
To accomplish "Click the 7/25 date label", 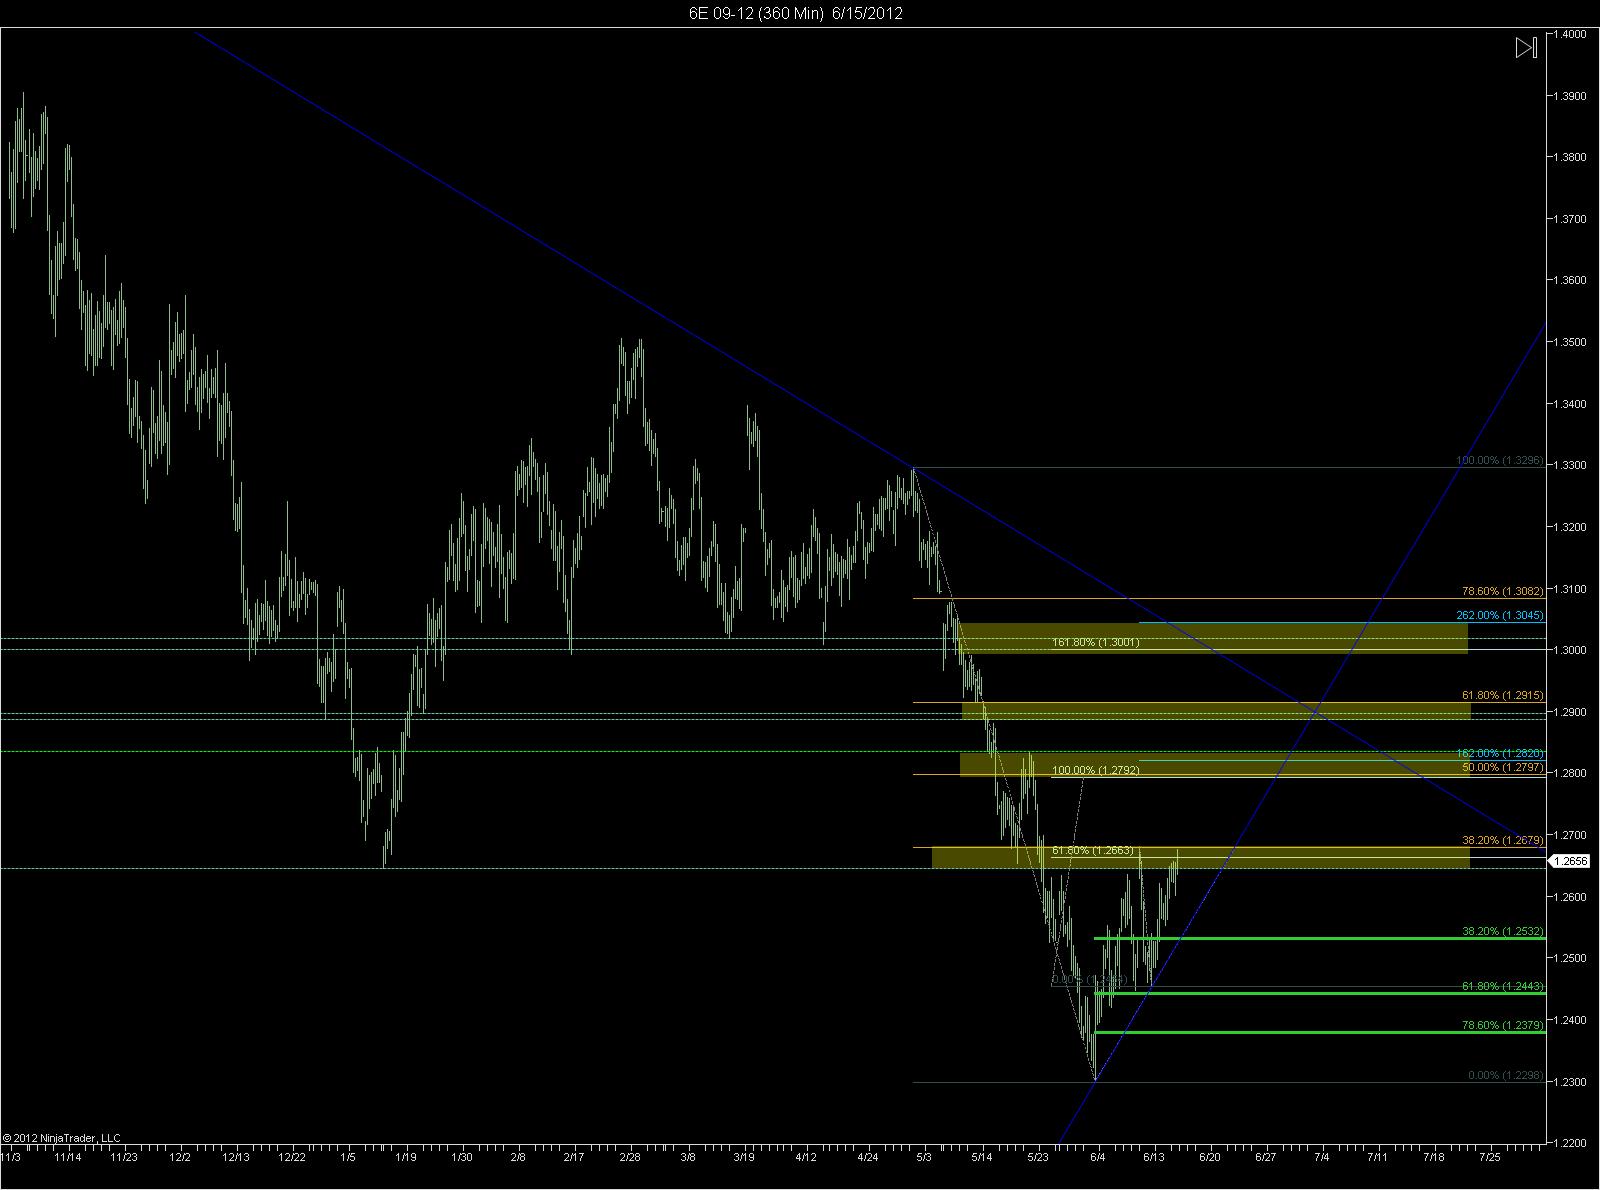I will 1490,1157.
